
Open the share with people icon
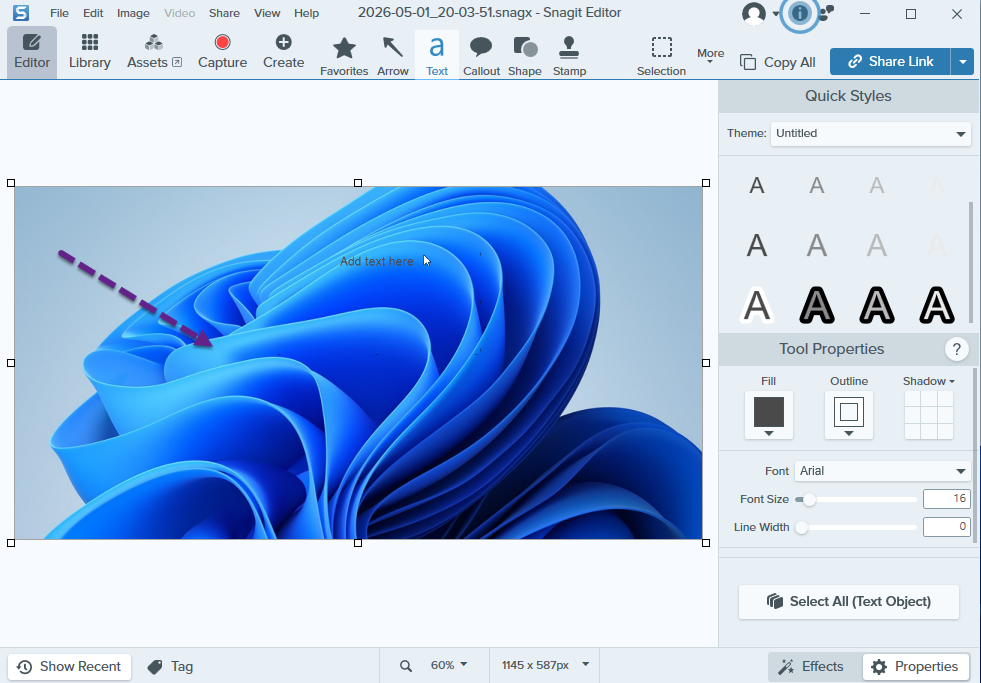pyautogui.click(x=826, y=13)
